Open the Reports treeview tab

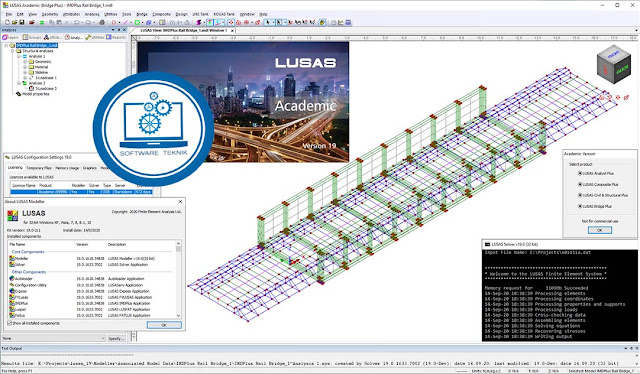click(116, 37)
